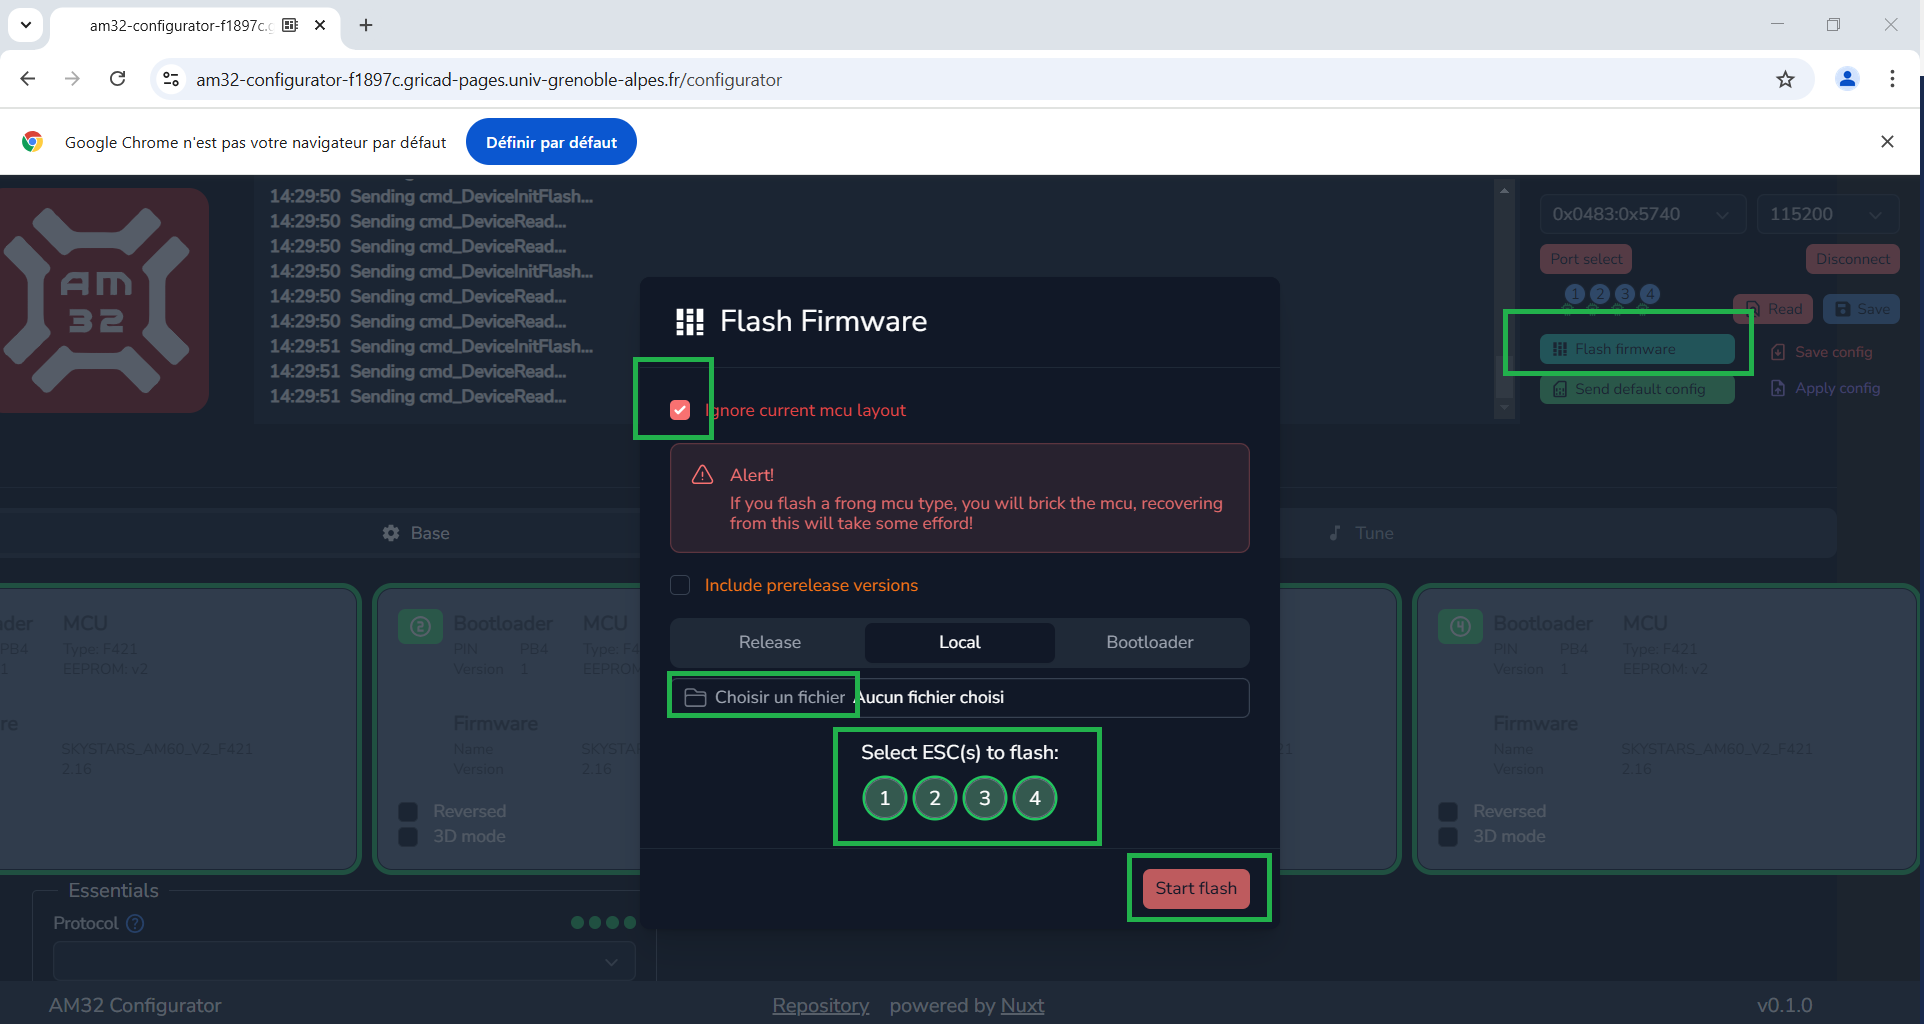Viewport: 1924px width, 1024px height.
Task: Click the blue ESC 4 indicator badge
Action: (x=1650, y=294)
